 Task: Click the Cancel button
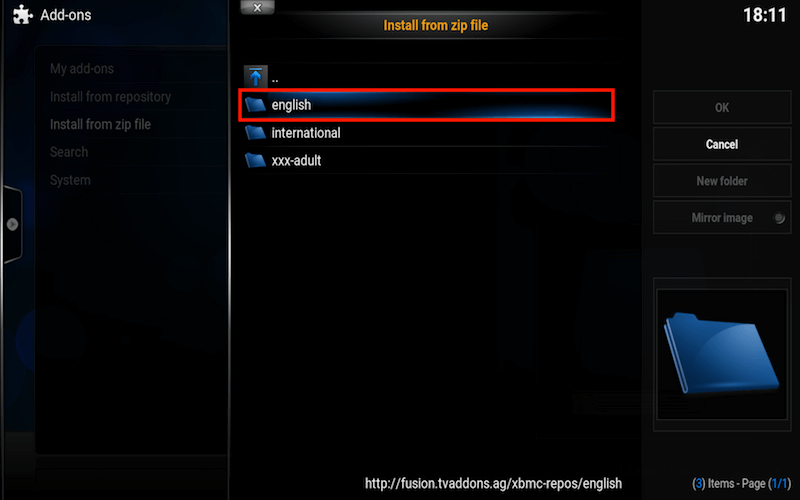[722, 144]
